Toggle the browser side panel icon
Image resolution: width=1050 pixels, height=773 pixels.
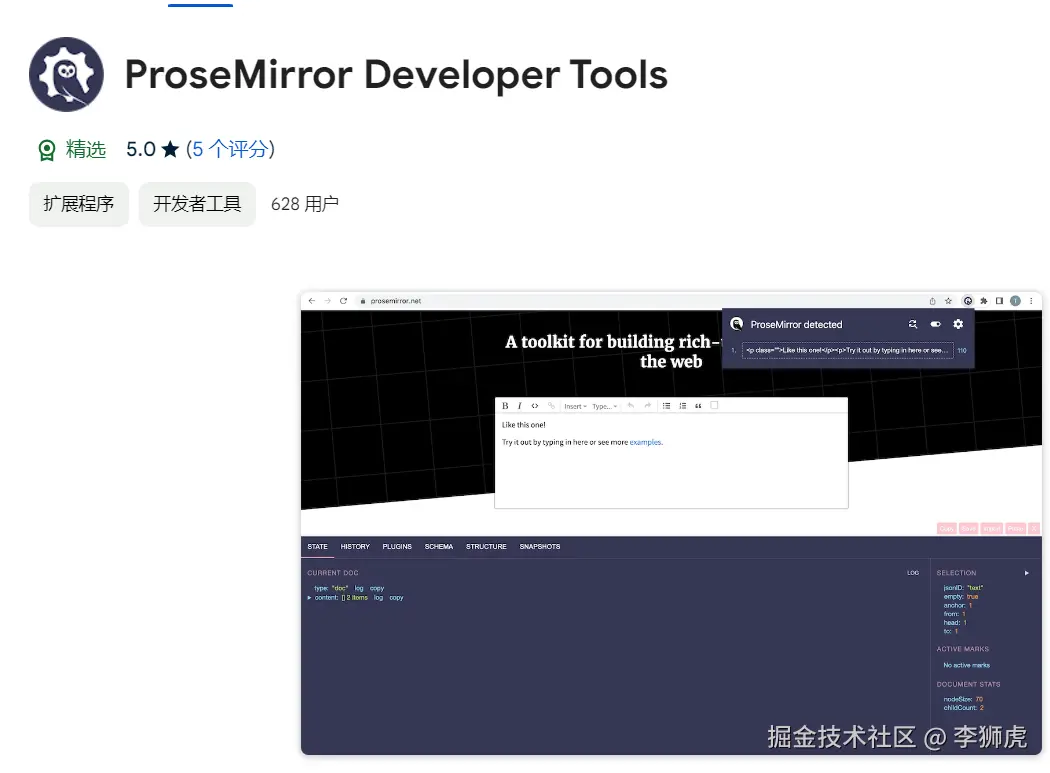tap(999, 301)
